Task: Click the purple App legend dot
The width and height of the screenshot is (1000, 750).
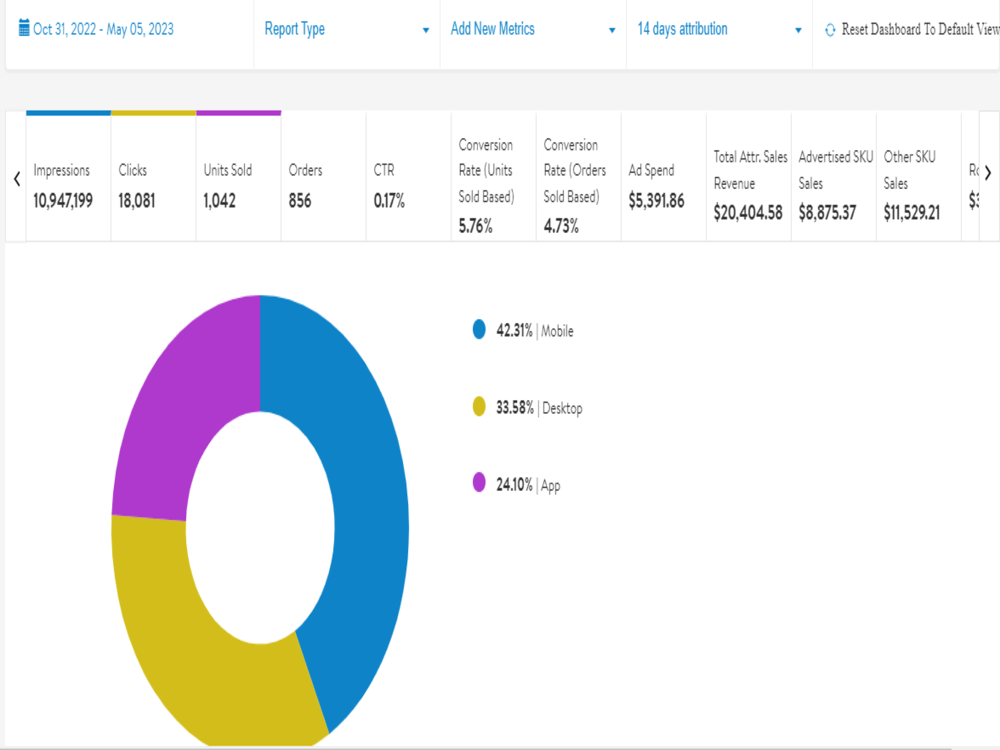Action: point(479,483)
